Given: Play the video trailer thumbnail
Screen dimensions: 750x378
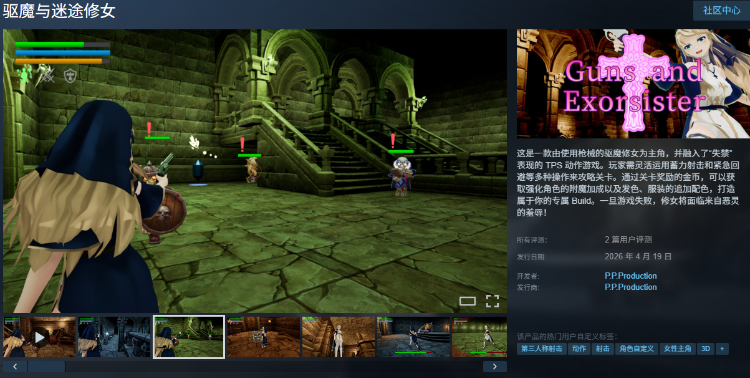Looking at the screenshot, I should 40,337.
